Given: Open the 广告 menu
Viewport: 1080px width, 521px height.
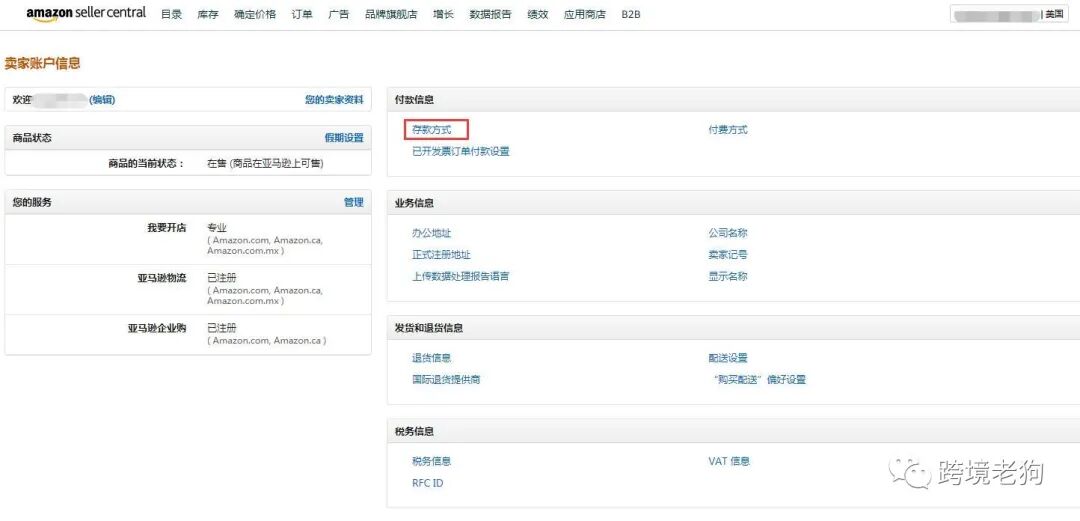Looking at the screenshot, I should coord(339,14).
